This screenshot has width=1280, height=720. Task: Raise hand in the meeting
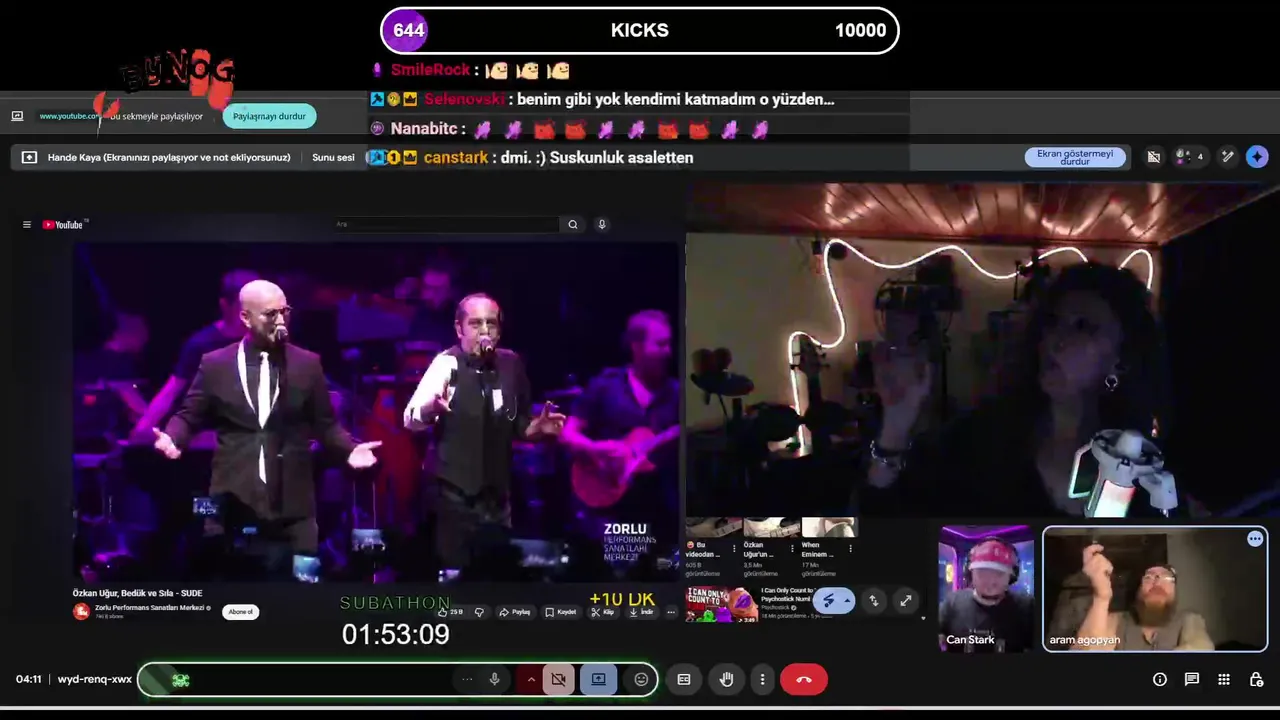727,680
